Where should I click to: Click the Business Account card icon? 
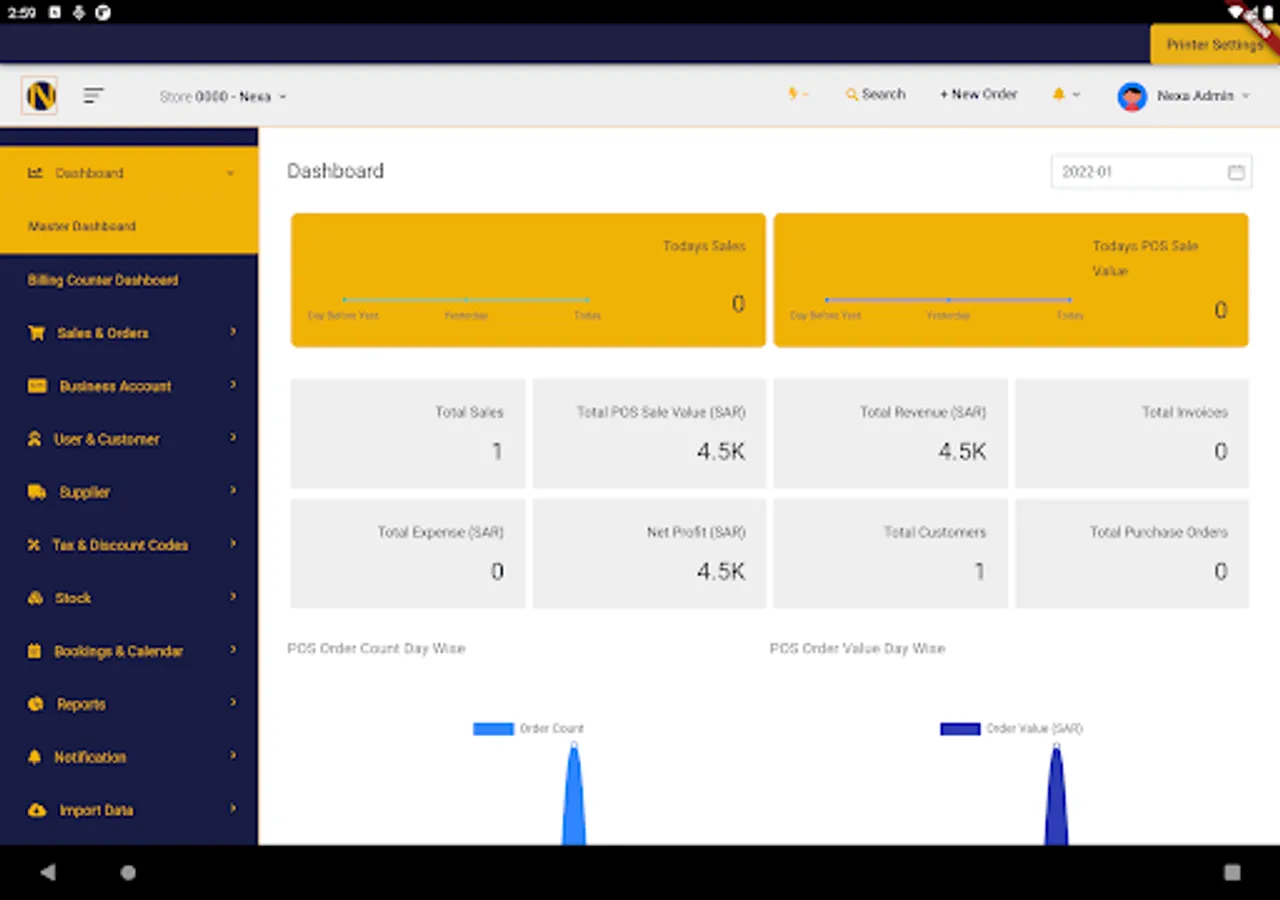point(37,386)
